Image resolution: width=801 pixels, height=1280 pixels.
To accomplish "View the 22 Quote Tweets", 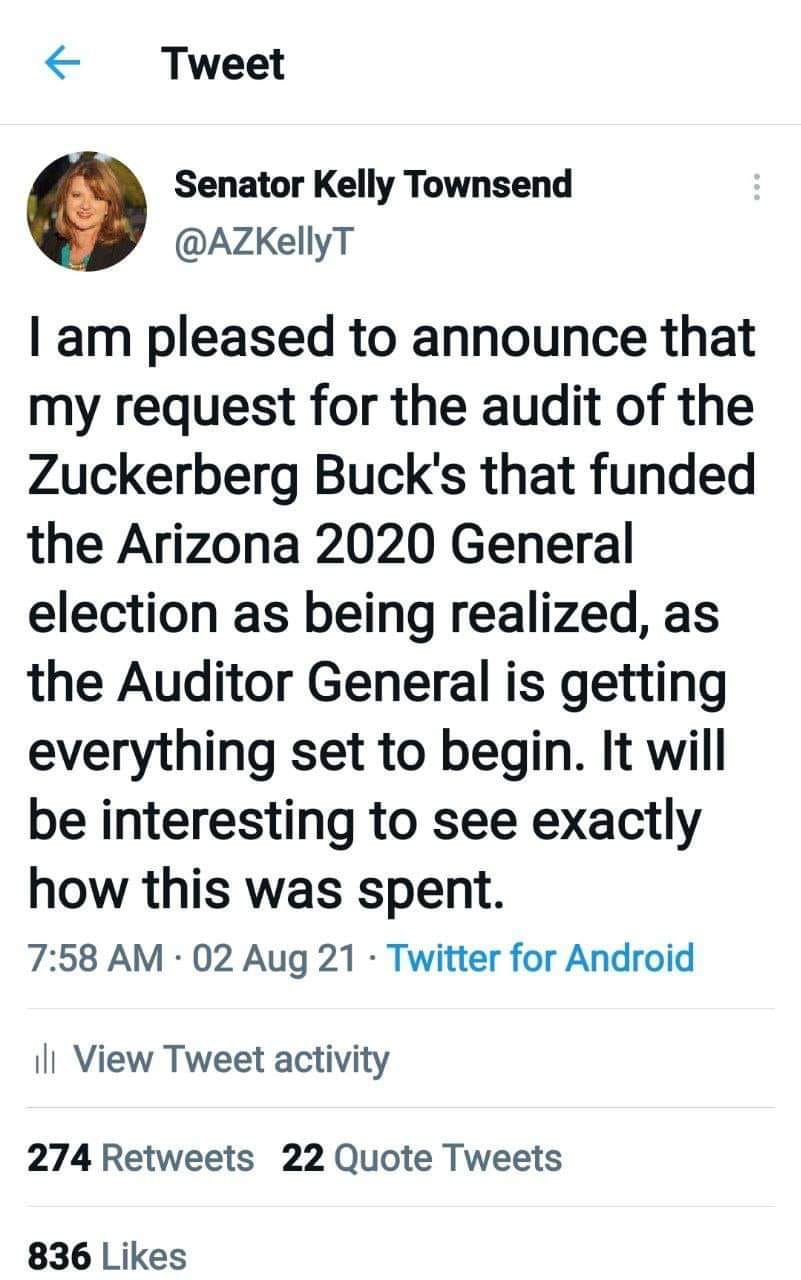I will click(x=421, y=1158).
